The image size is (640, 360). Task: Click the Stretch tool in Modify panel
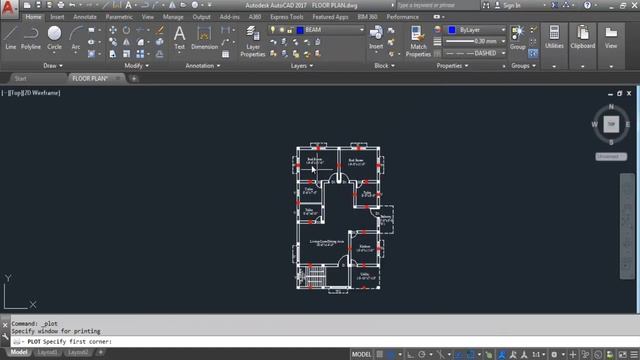(x=113, y=54)
